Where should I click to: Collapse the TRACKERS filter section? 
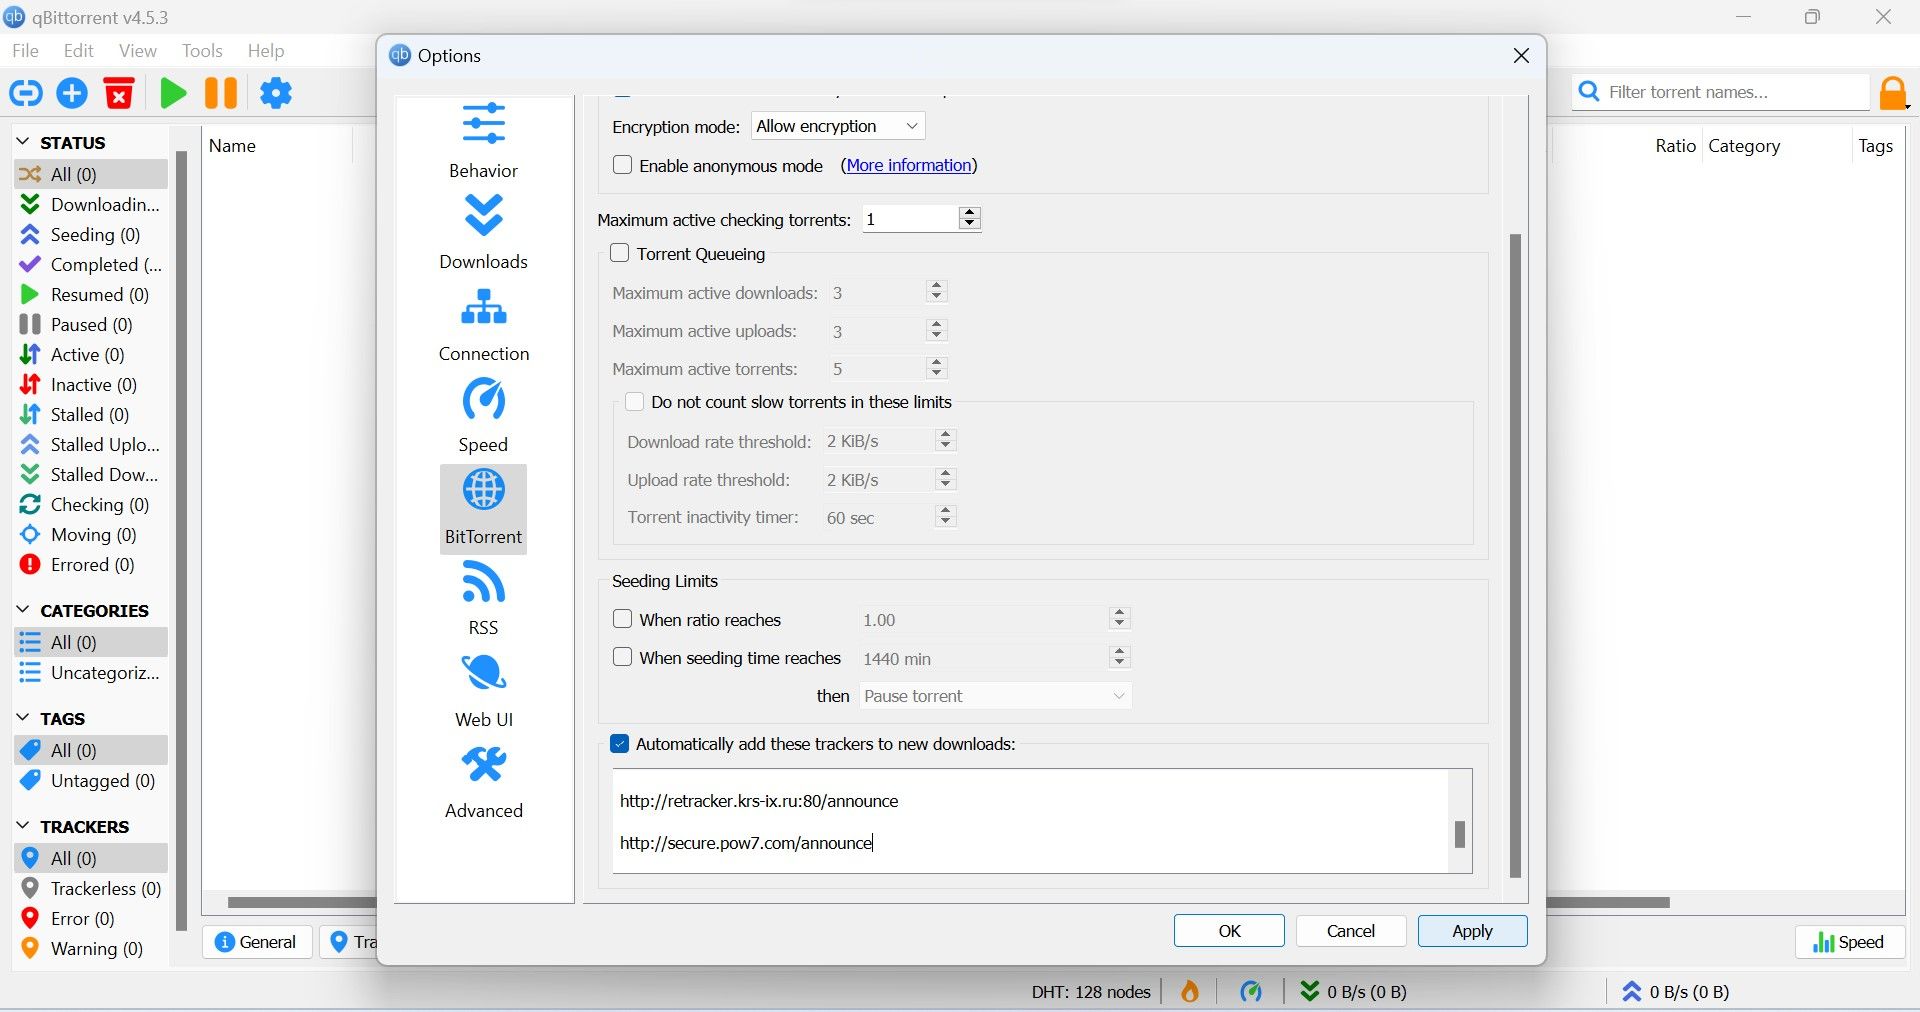(x=23, y=826)
